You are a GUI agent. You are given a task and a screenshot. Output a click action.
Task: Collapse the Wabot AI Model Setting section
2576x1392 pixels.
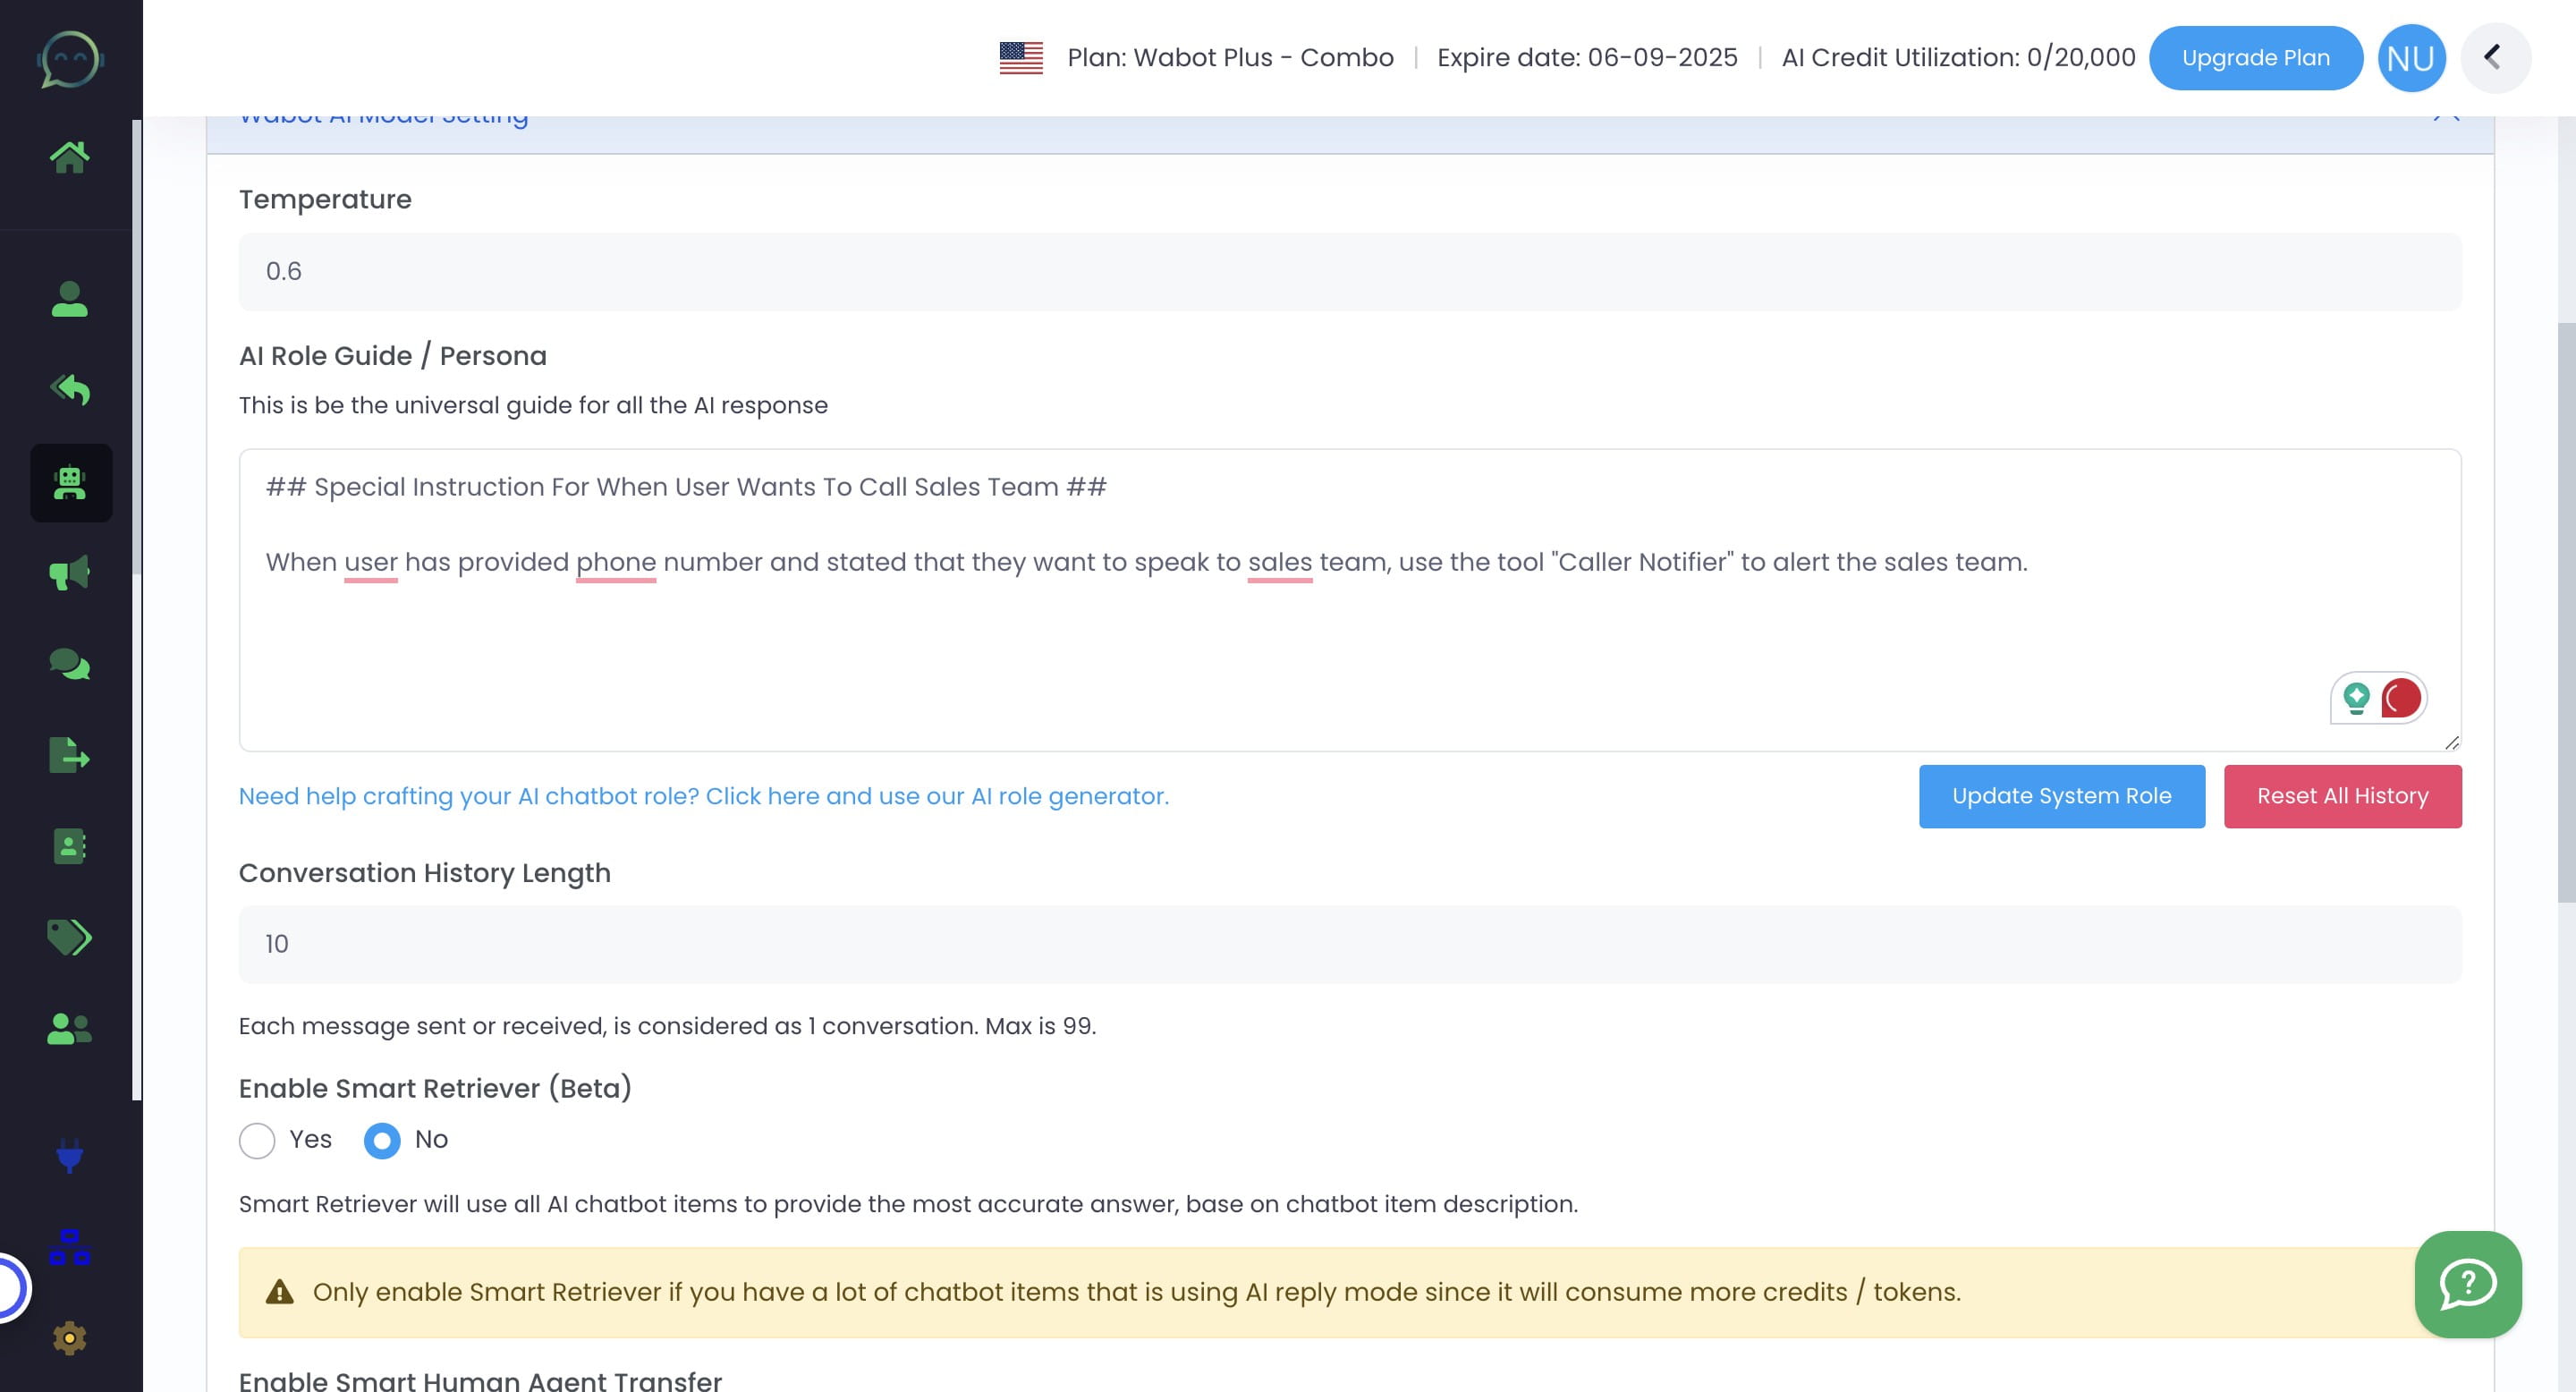click(x=2446, y=115)
